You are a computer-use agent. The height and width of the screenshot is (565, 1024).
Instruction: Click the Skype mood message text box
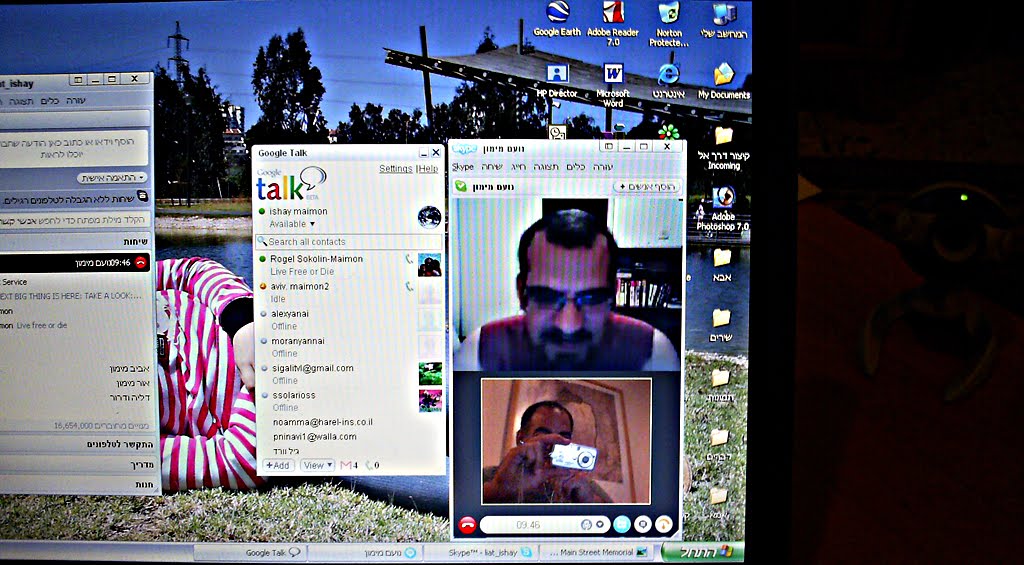click(x=74, y=147)
